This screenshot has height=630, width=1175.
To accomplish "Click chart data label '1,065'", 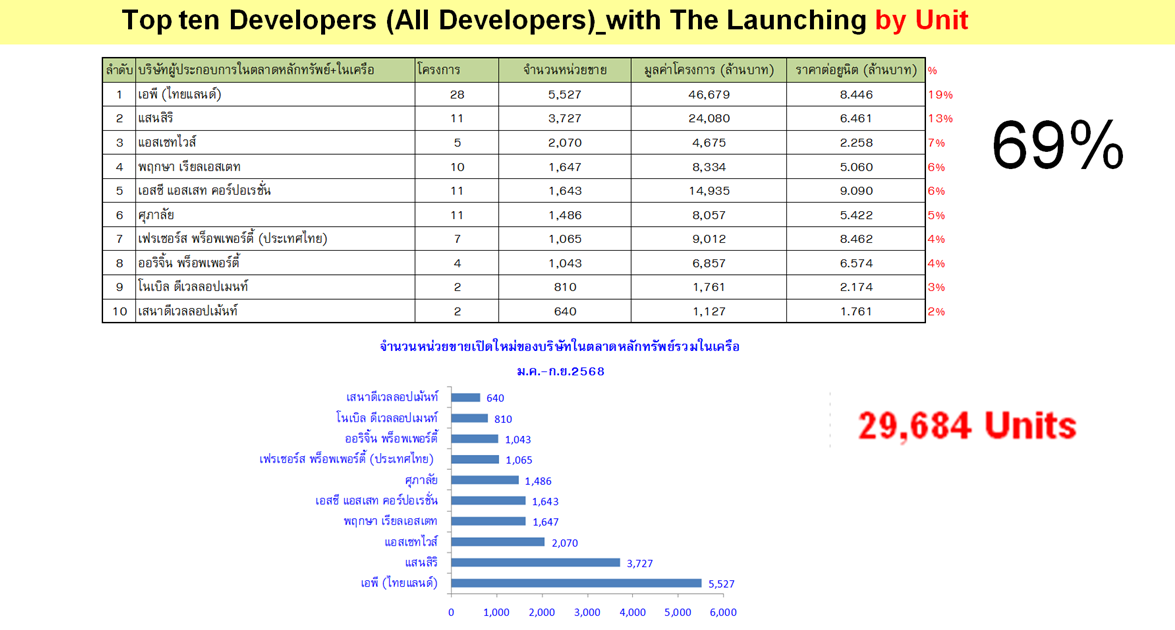I will pyautogui.click(x=519, y=460).
